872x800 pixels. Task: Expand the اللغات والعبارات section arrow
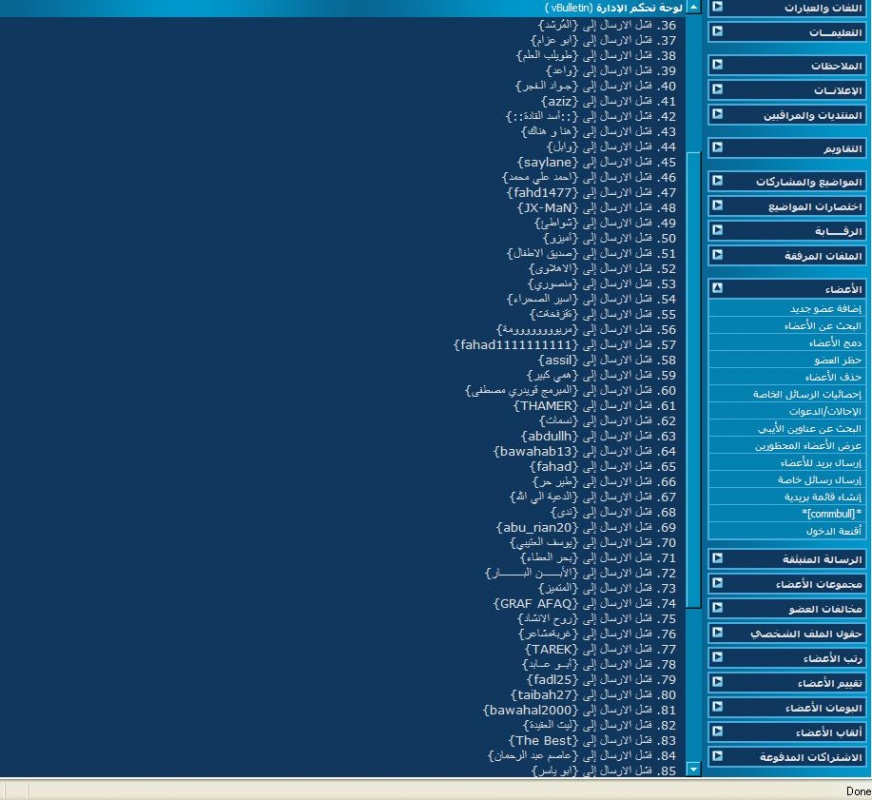tap(717, 6)
